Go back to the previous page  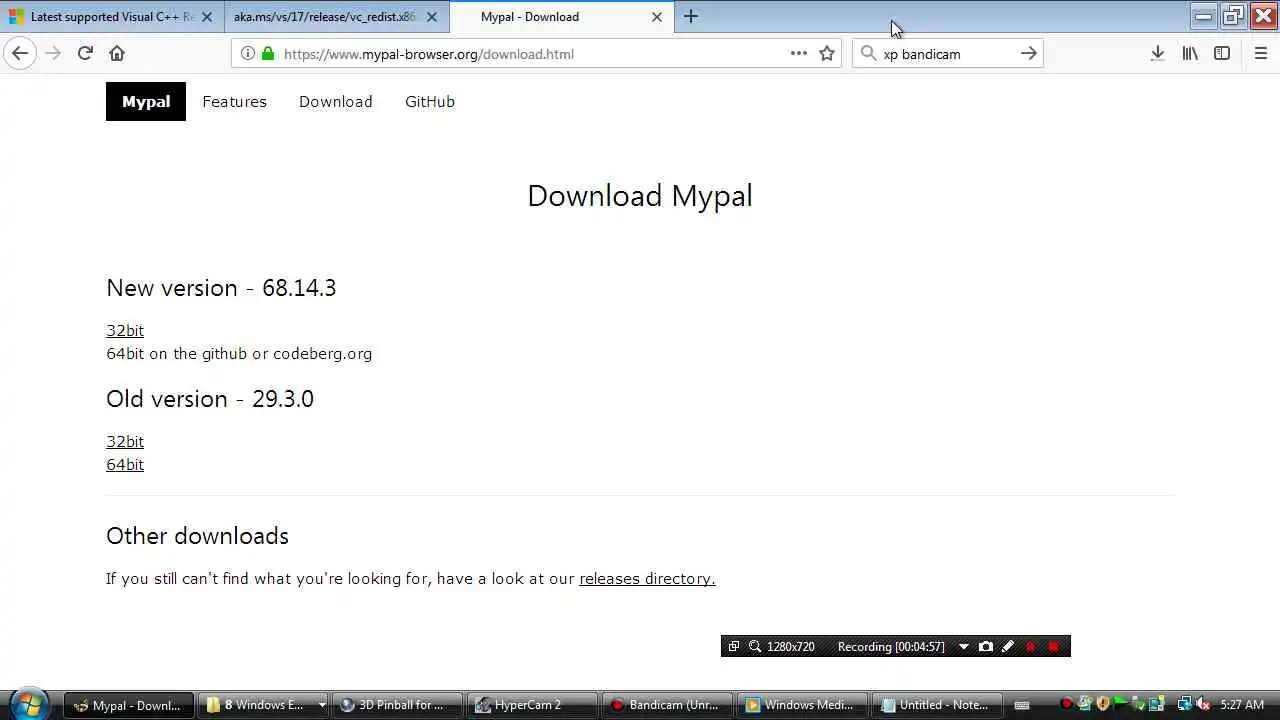coord(20,54)
